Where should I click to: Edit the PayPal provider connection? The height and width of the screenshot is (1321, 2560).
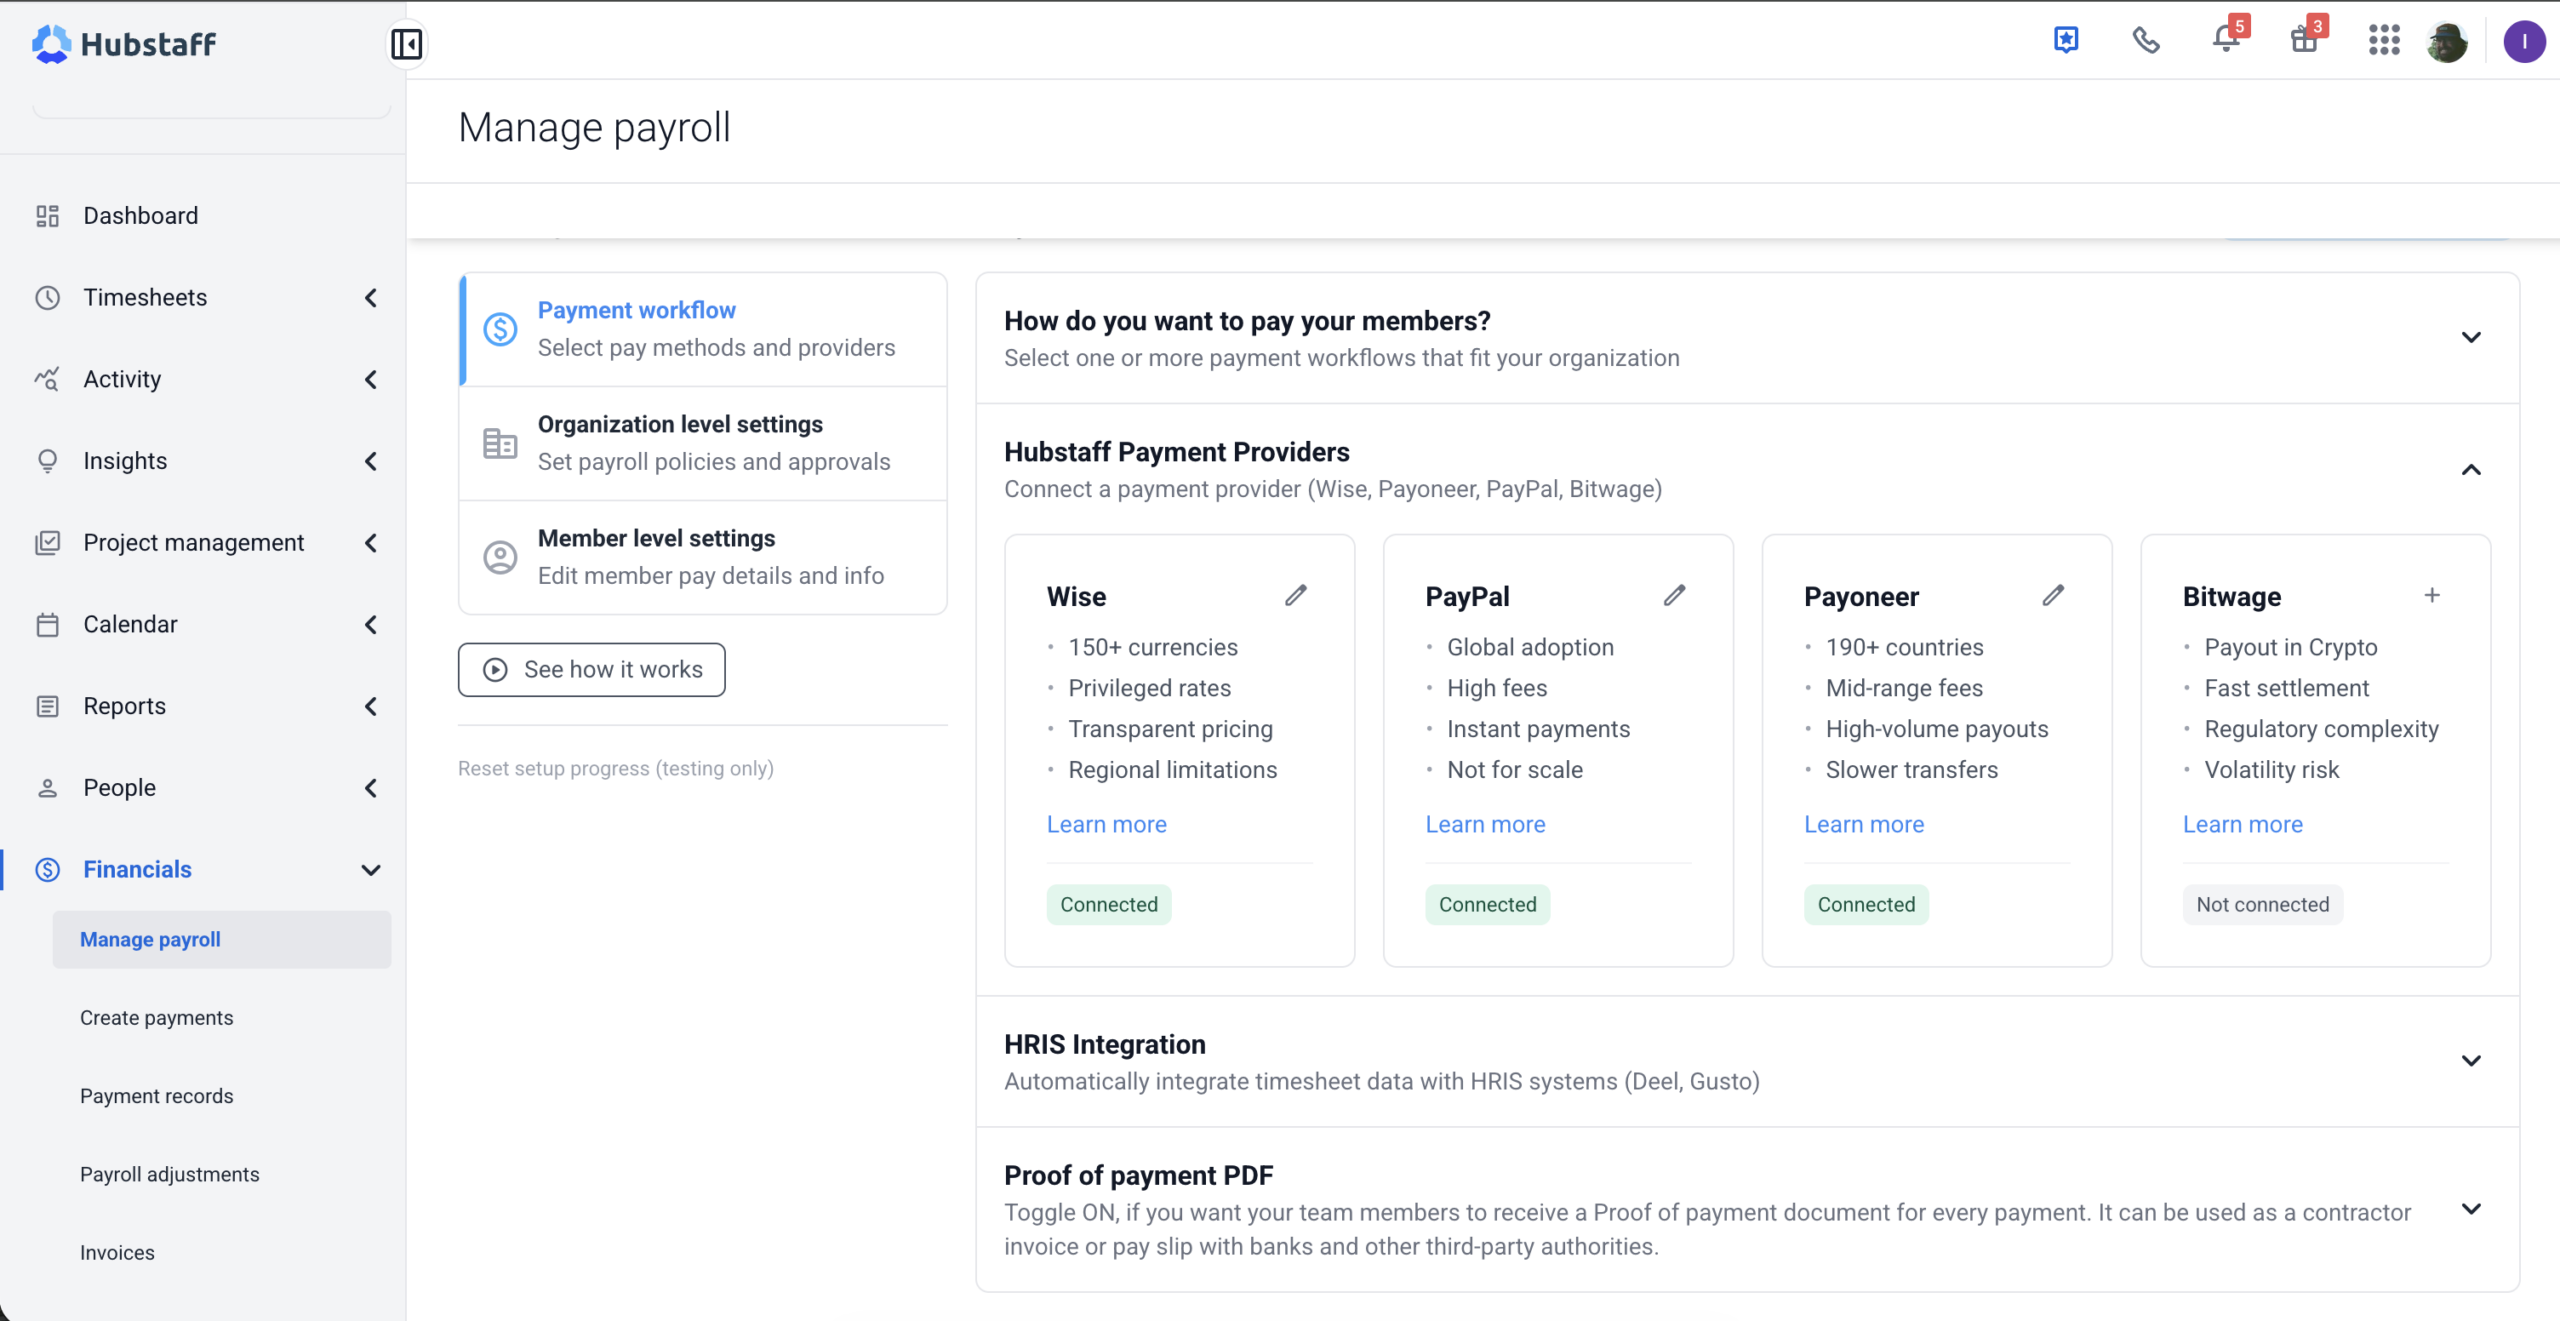coord(1674,596)
